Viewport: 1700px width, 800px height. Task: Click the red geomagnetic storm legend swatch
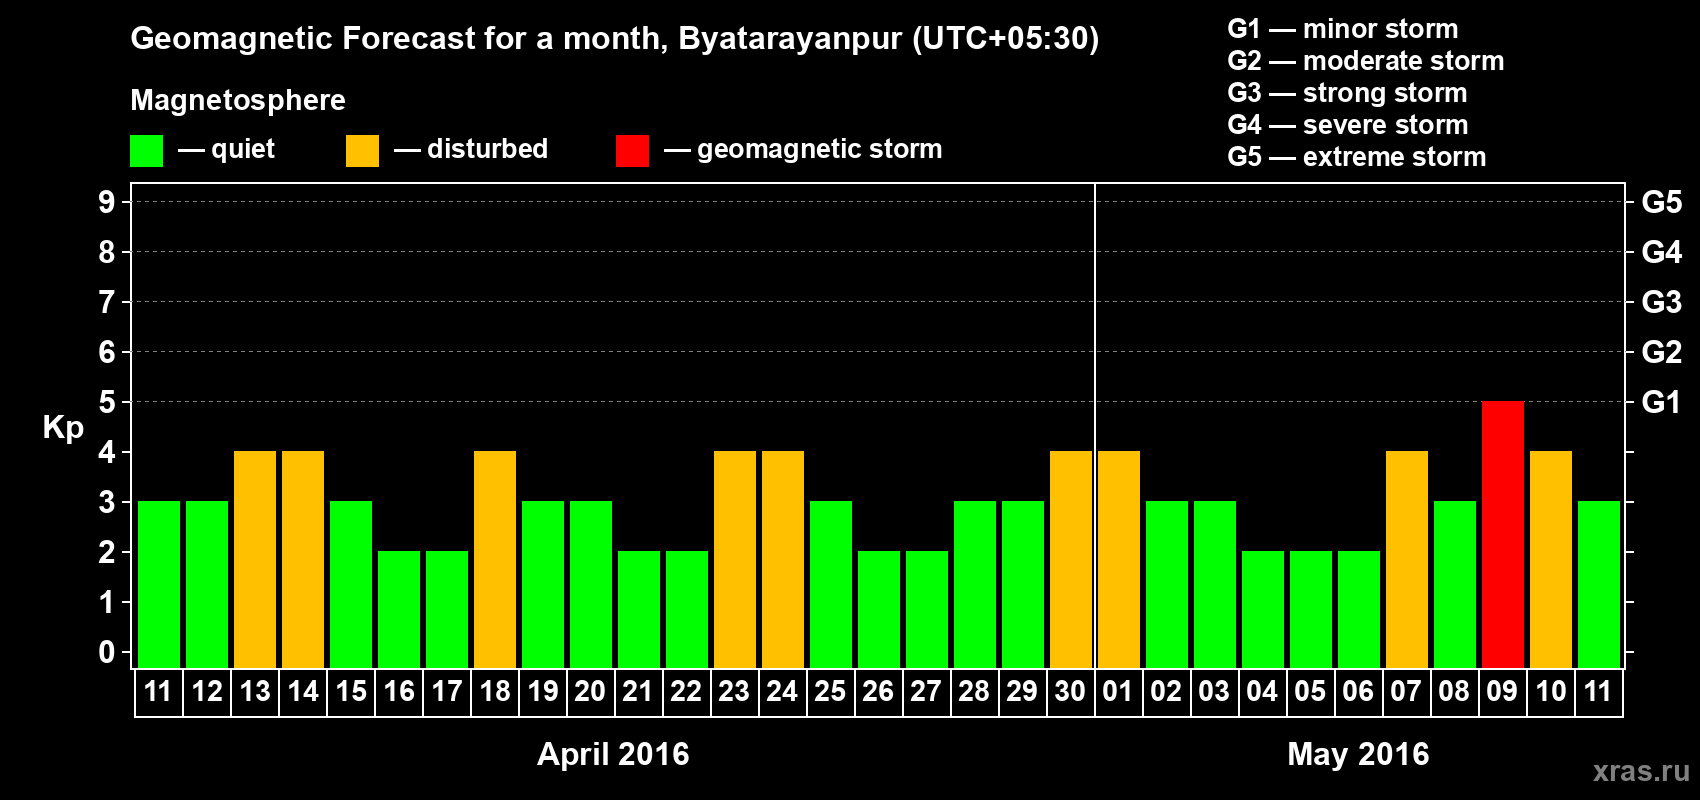point(632,151)
